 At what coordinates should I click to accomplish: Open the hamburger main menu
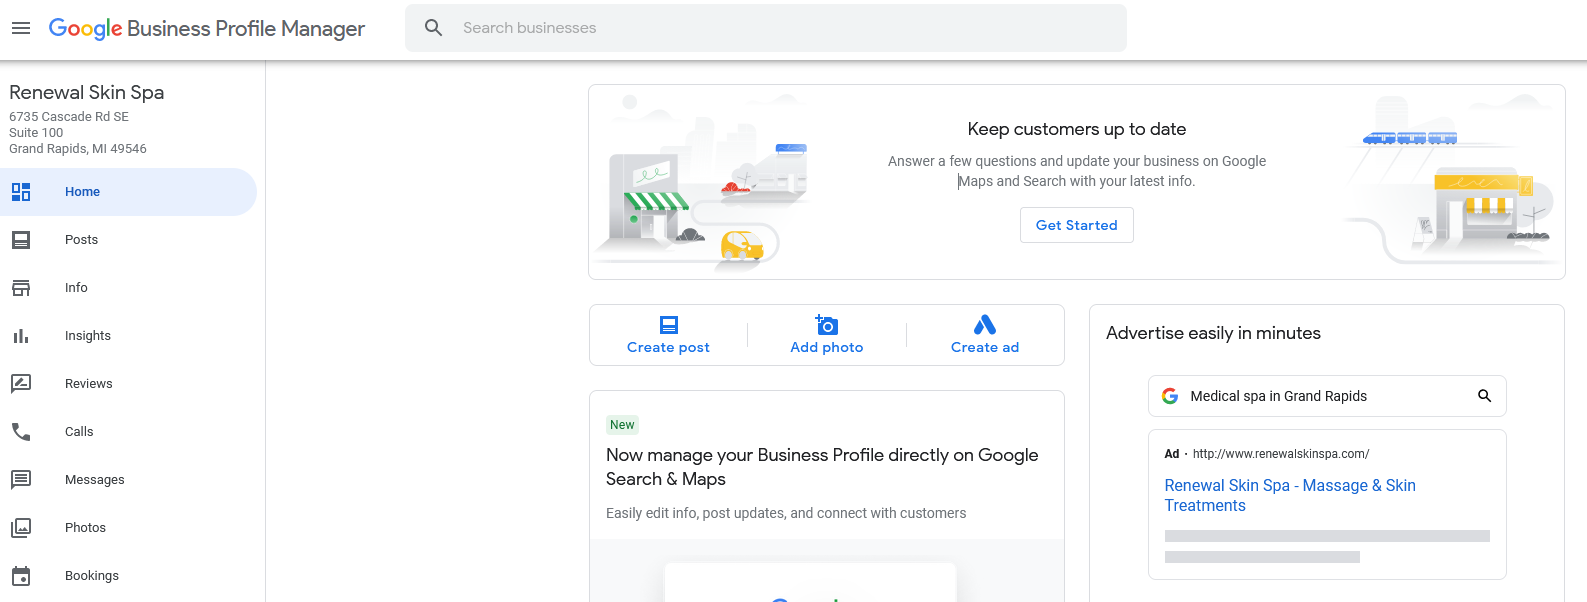point(21,28)
